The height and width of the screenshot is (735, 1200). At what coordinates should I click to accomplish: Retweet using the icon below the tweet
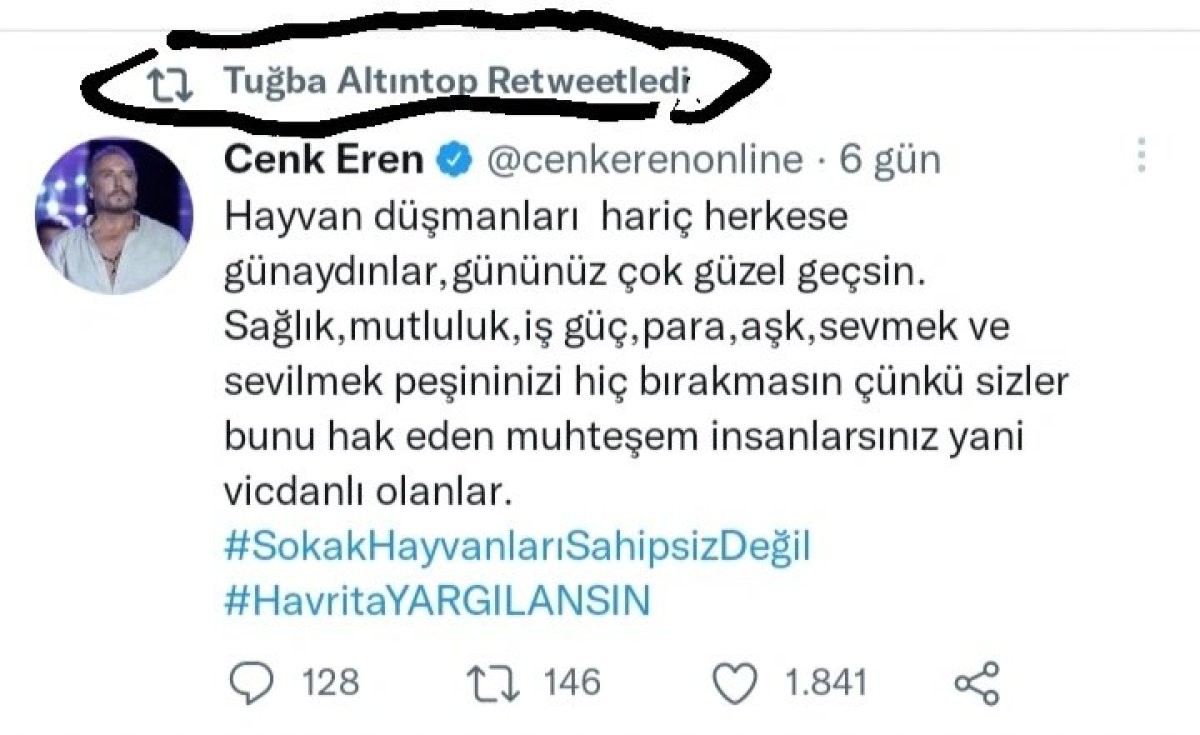point(496,684)
